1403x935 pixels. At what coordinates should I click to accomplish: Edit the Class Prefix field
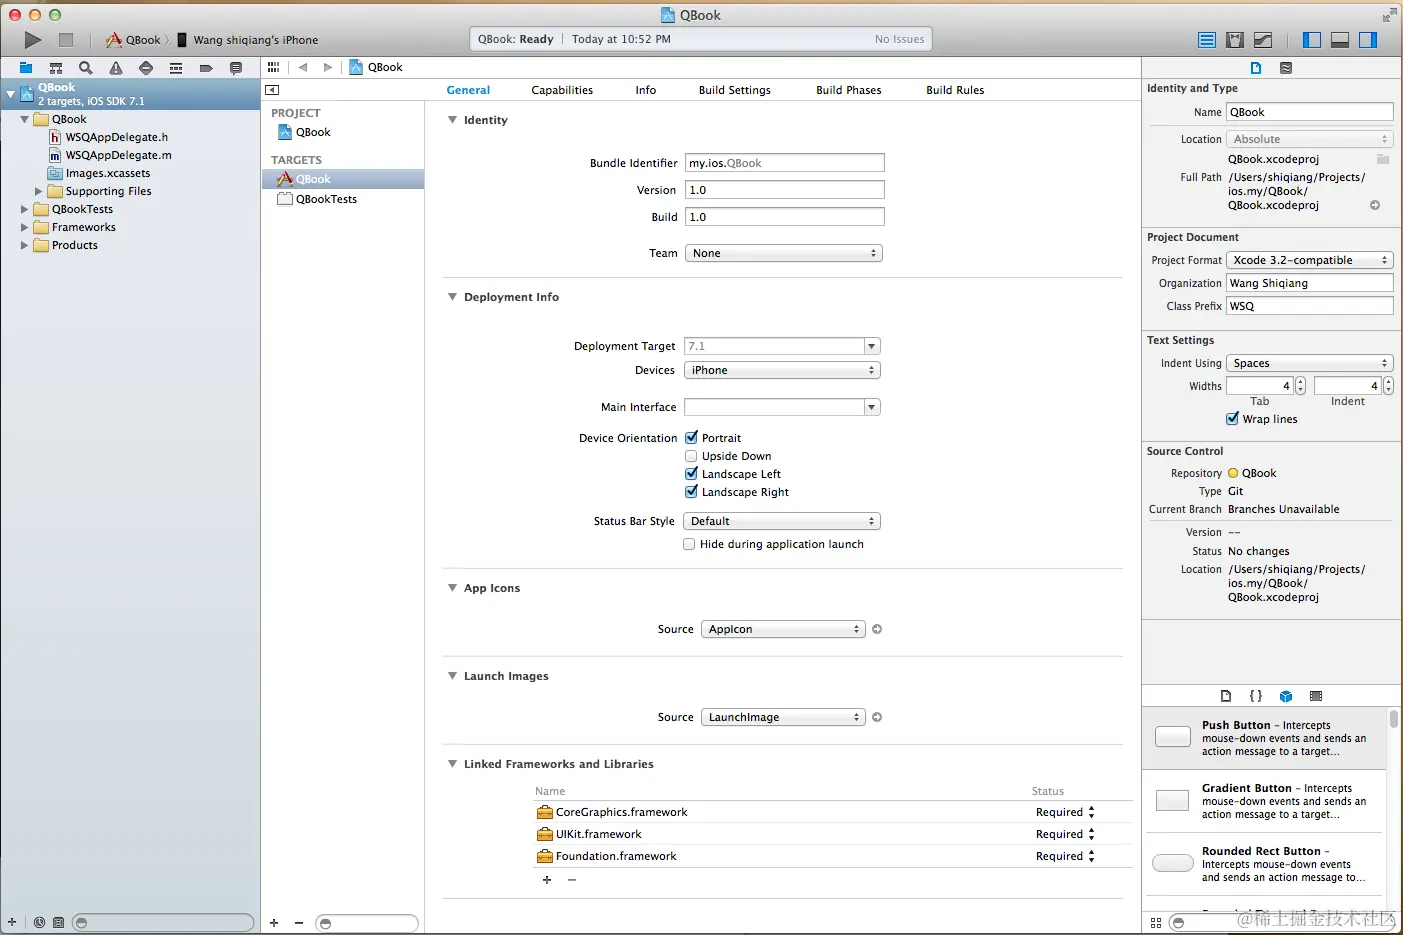(1310, 306)
